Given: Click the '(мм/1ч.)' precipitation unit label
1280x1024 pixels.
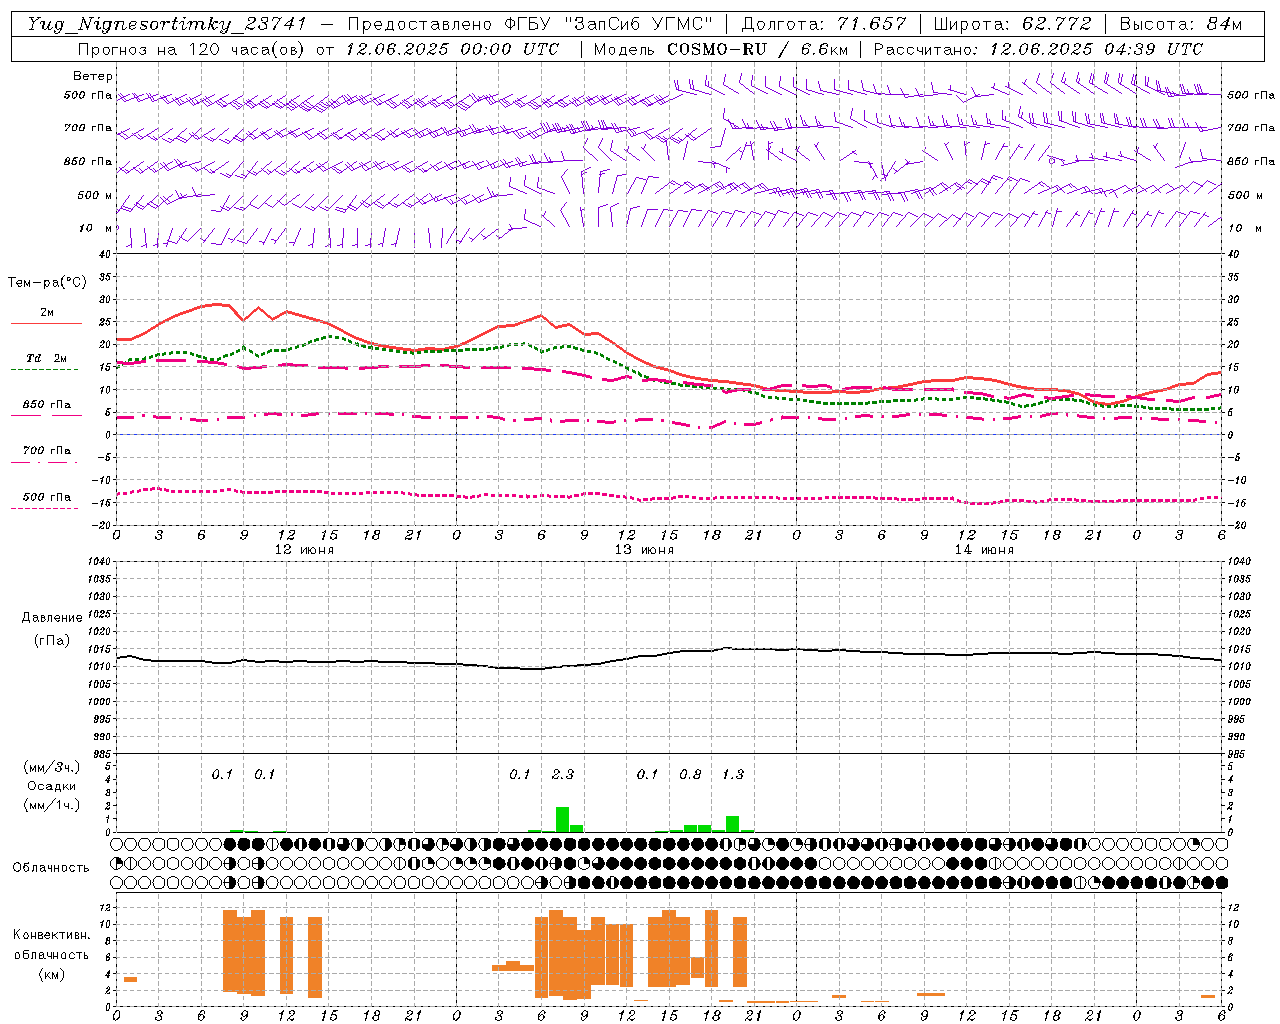Looking at the screenshot, I should [x=52, y=805].
